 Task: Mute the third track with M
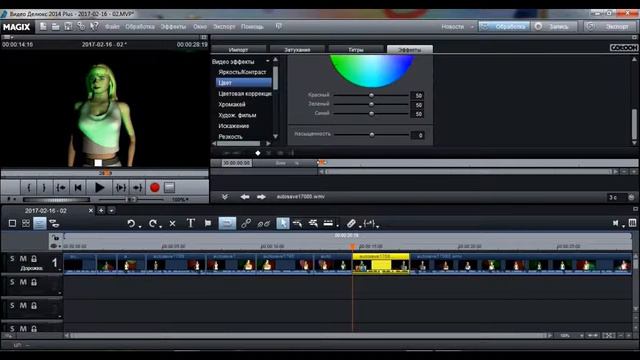(23, 305)
